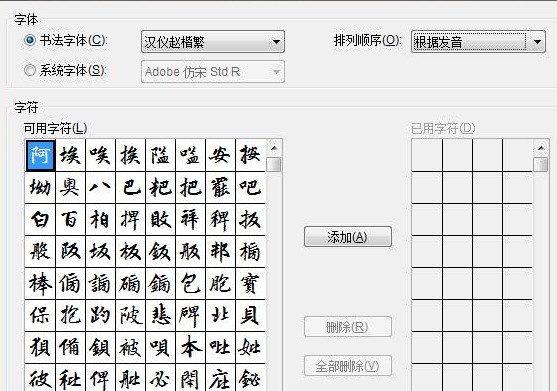Select the character 板 in available list
Viewport: 557px width, 391px height.
[x=130, y=251]
